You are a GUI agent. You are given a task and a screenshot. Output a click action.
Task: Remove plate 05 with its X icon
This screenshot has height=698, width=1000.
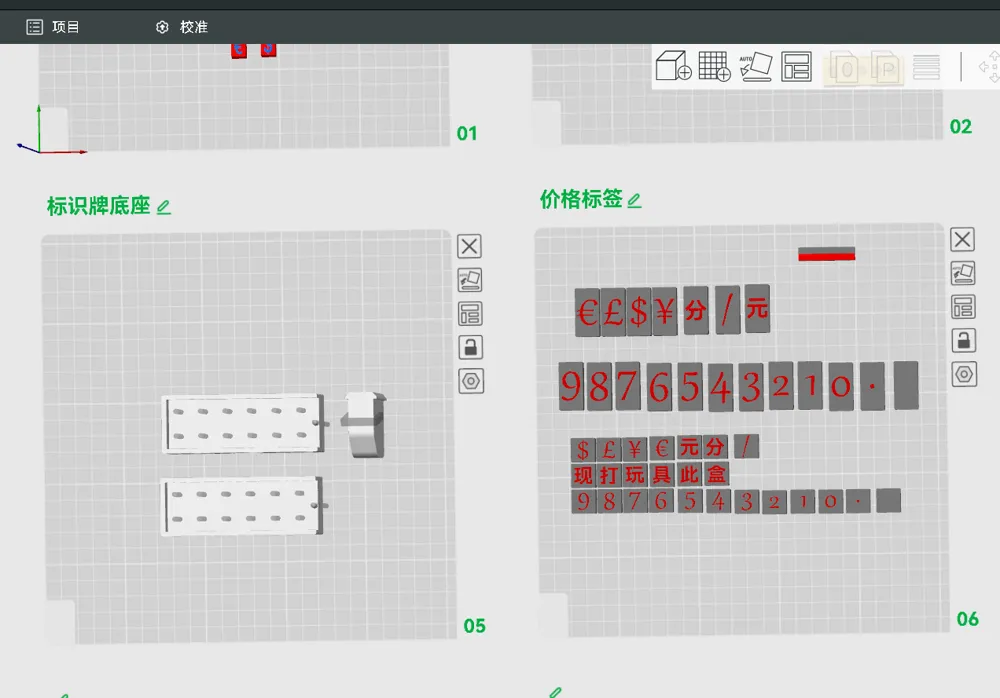click(x=469, y=246)
